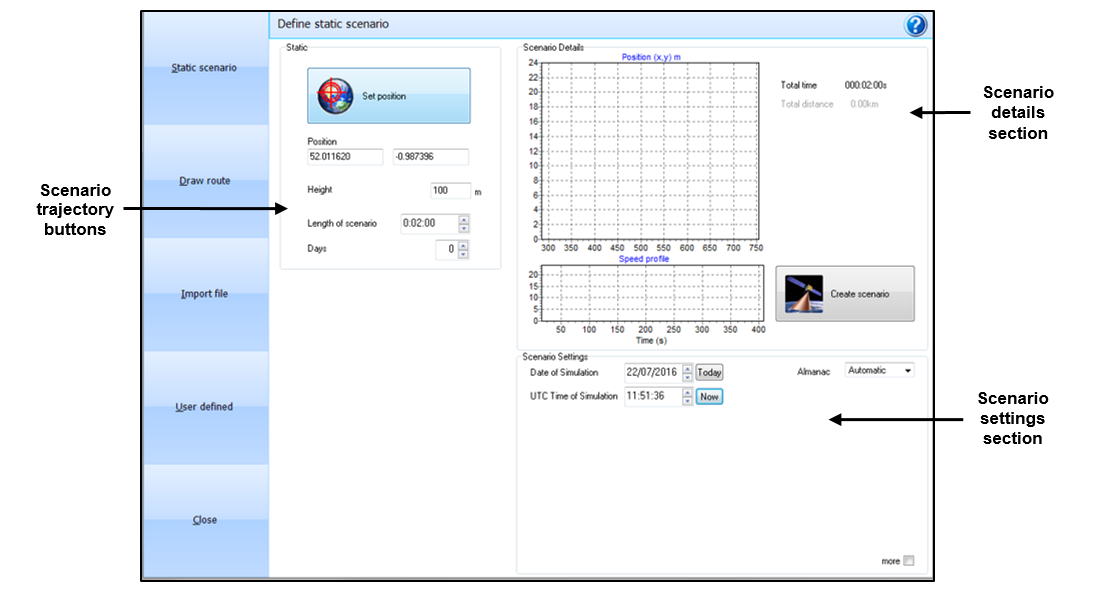Screen dimensions: 1100x598
Task: Click the longitude field showing -0.987396
Action: (x=431, y=157)
